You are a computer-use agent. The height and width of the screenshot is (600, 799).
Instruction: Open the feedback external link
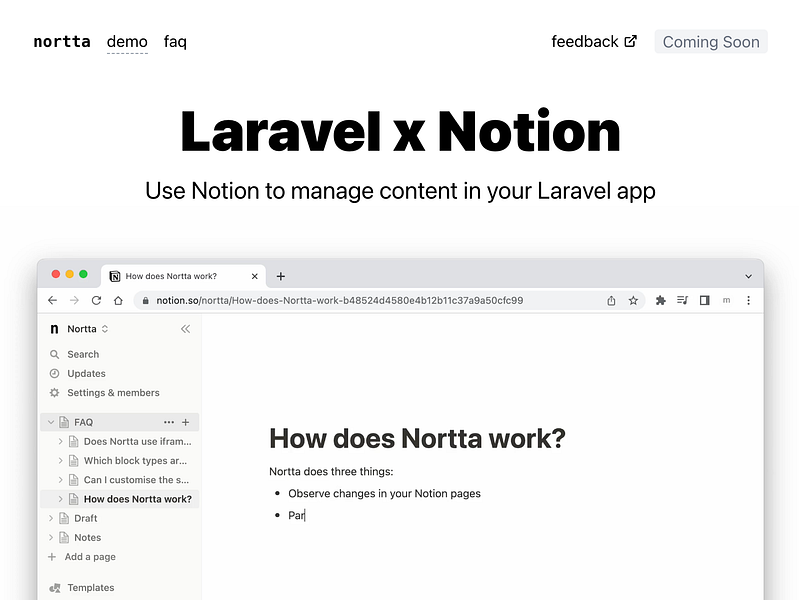tap(594, 41)
